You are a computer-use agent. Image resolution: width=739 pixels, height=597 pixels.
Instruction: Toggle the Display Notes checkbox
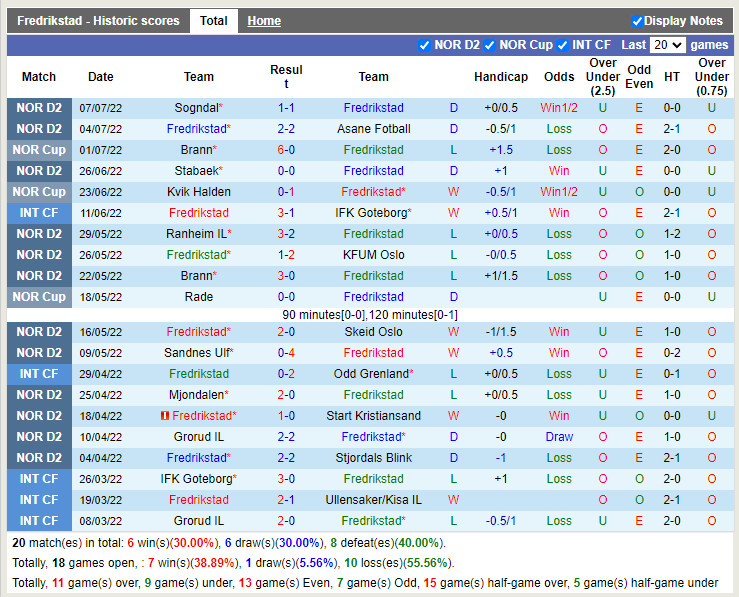pyautogui.click(x=637, y=21)
